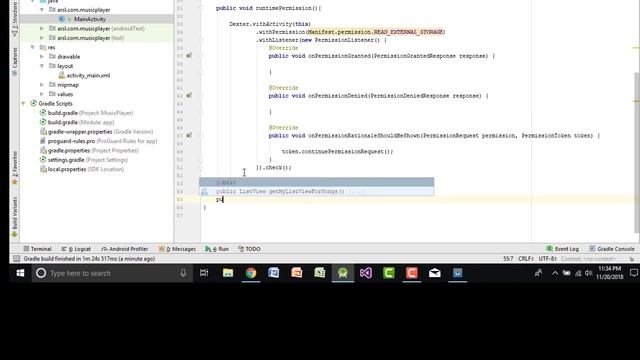
Task: Open the Captures side panel
Action: [x=15, y=61]
